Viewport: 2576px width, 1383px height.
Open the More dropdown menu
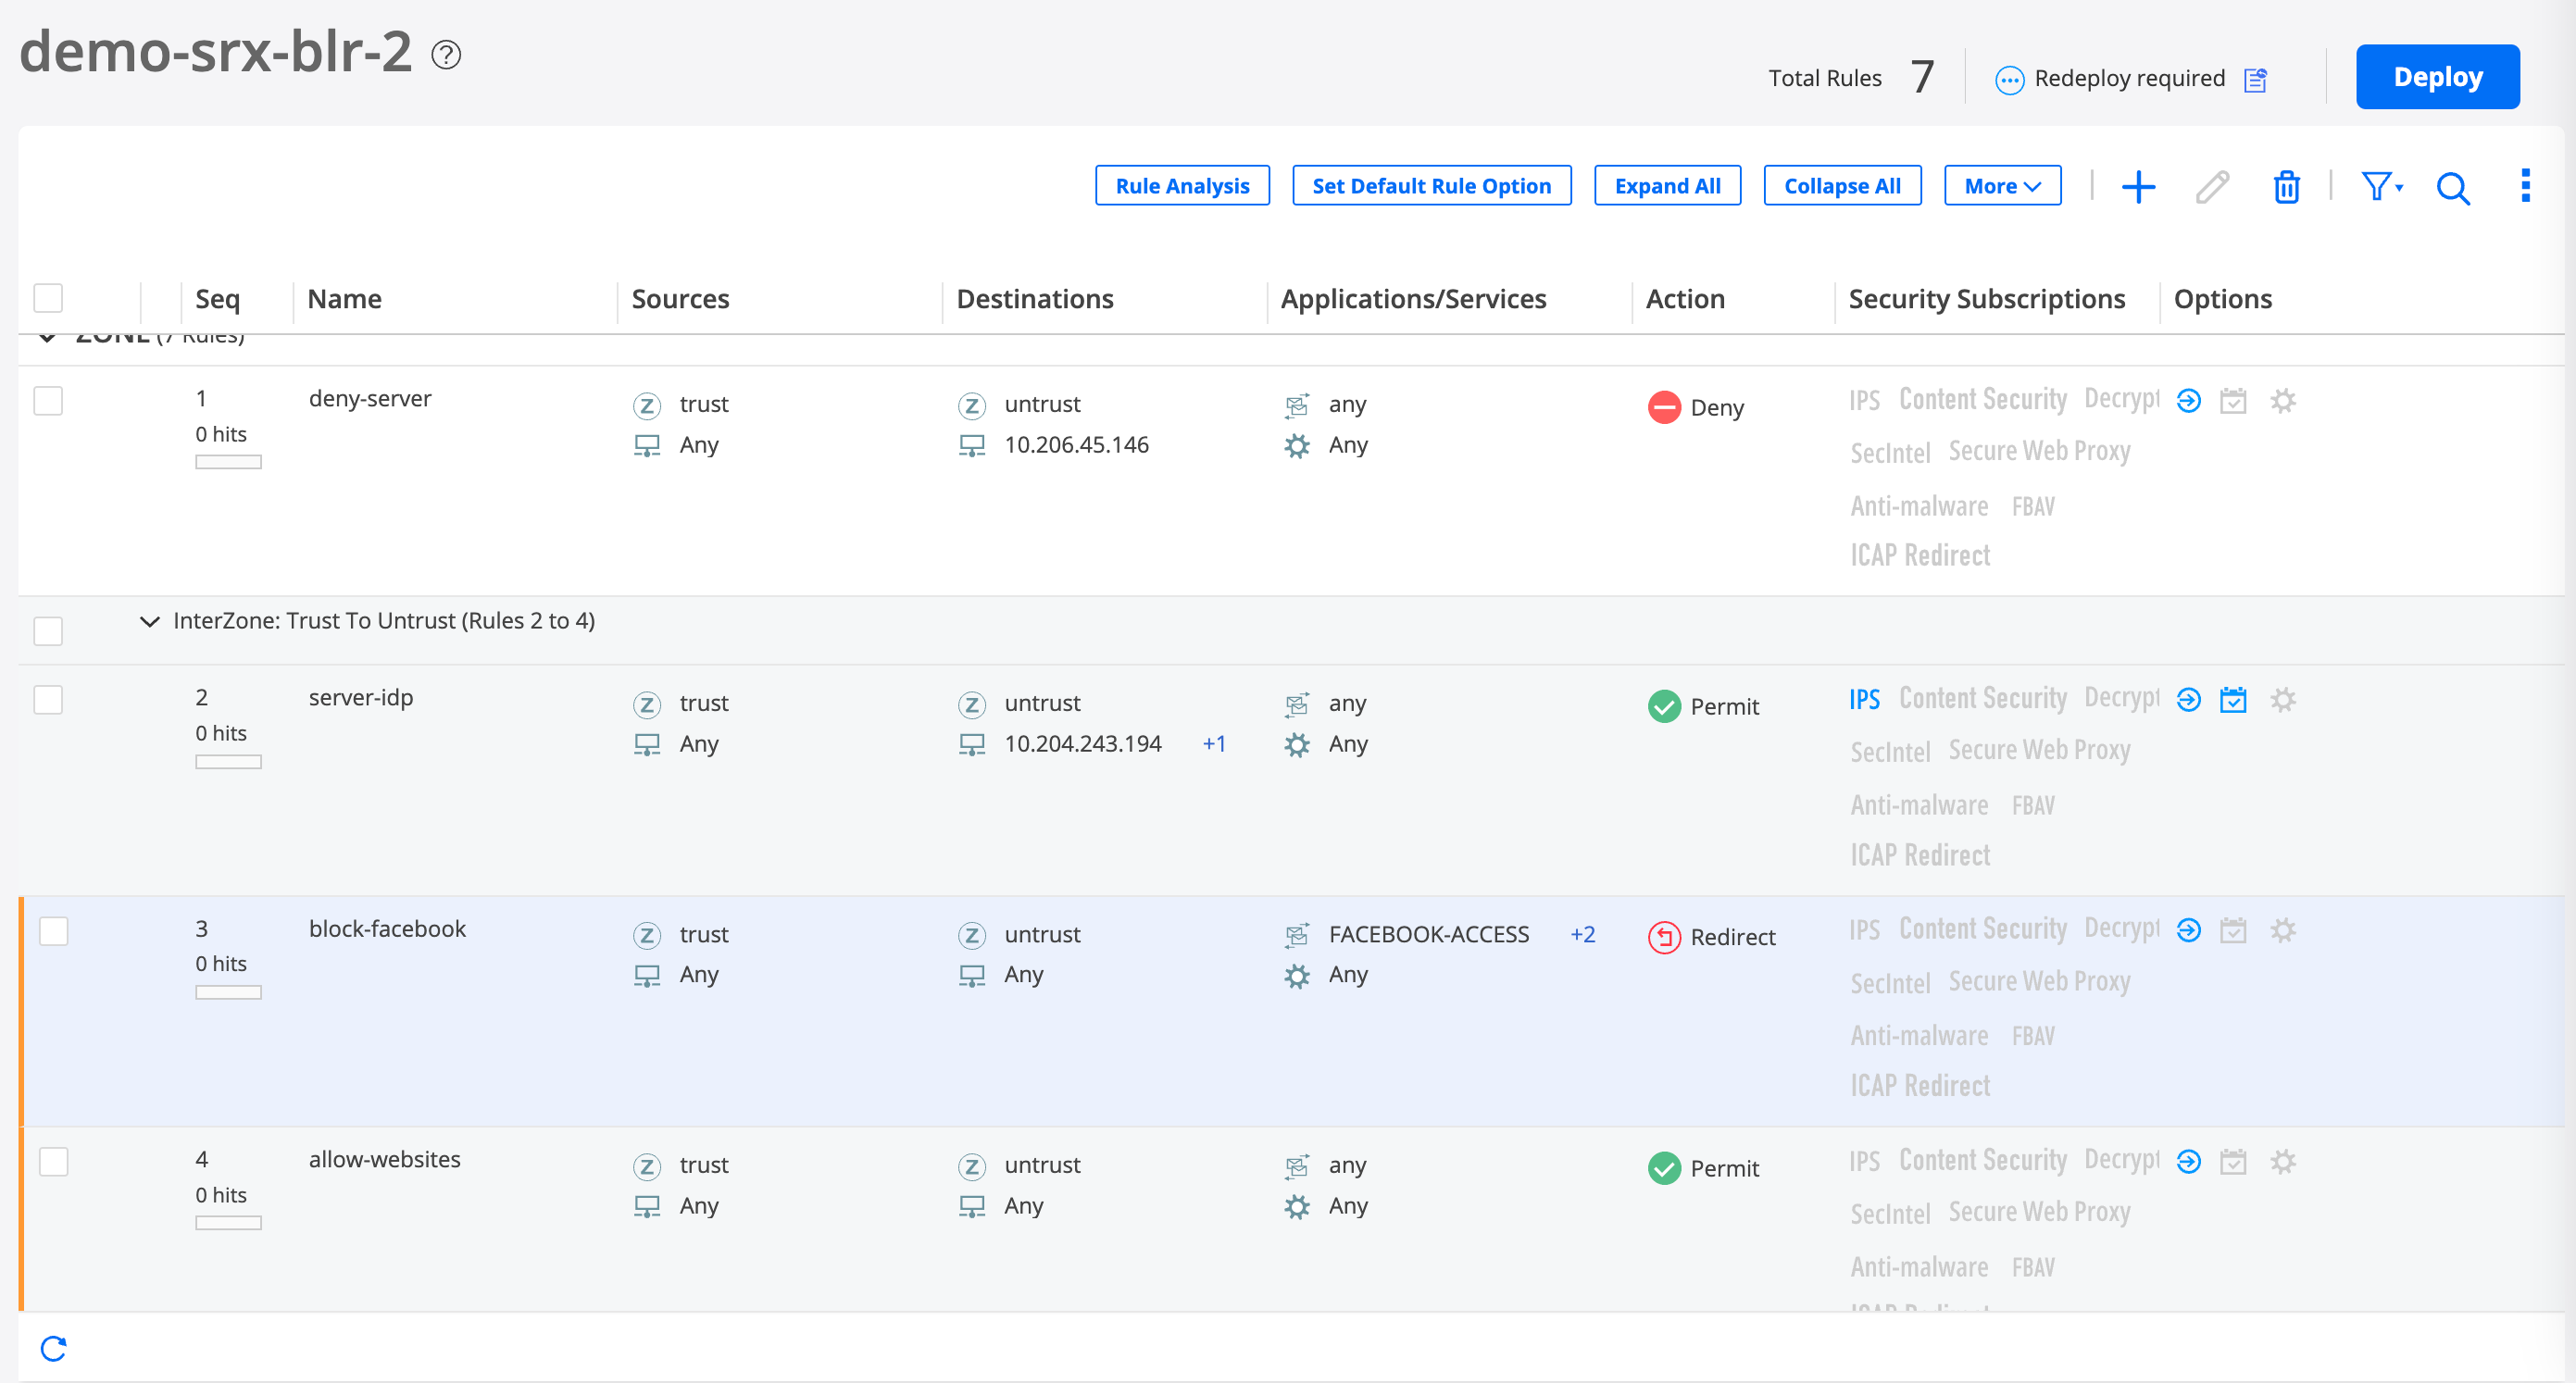[2002, 186]
